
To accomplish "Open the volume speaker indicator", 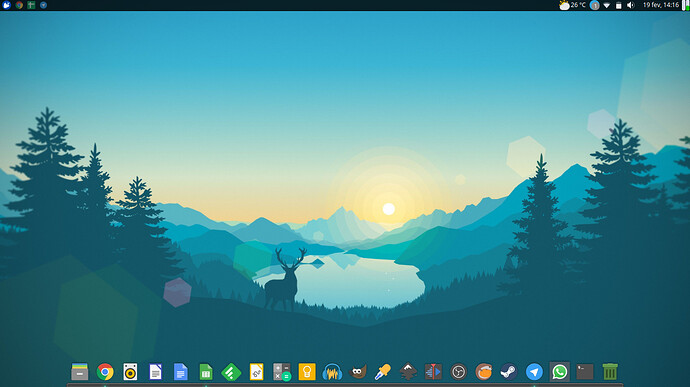I will click(x=631, y=5).
